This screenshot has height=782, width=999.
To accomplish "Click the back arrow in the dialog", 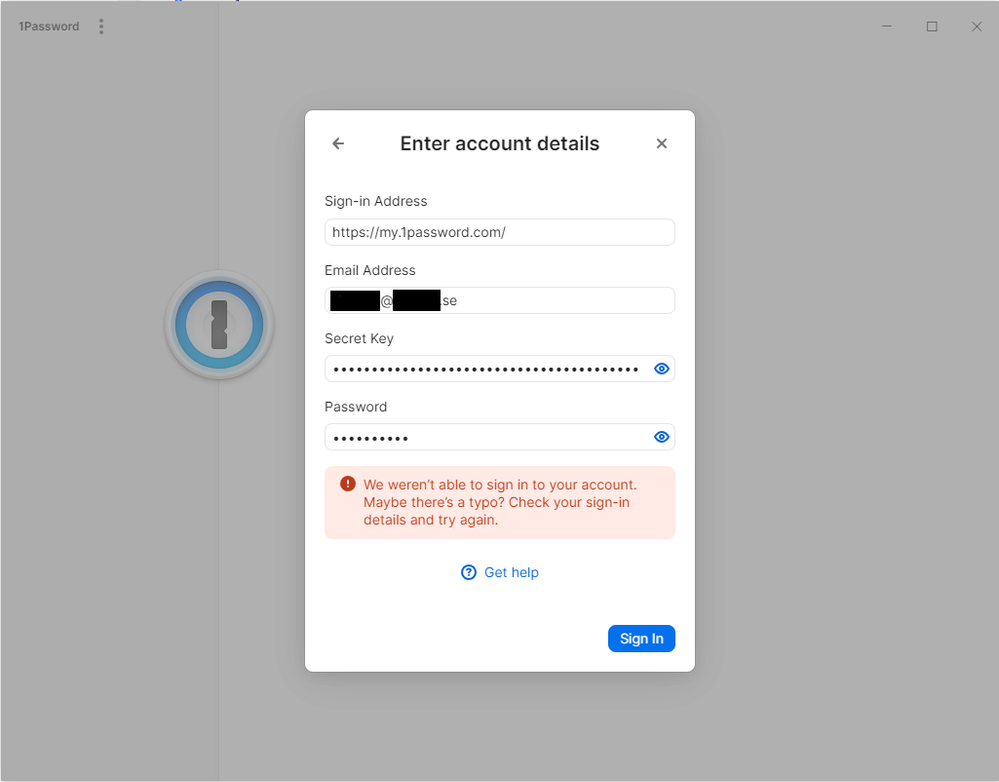I will pos(338,144).
